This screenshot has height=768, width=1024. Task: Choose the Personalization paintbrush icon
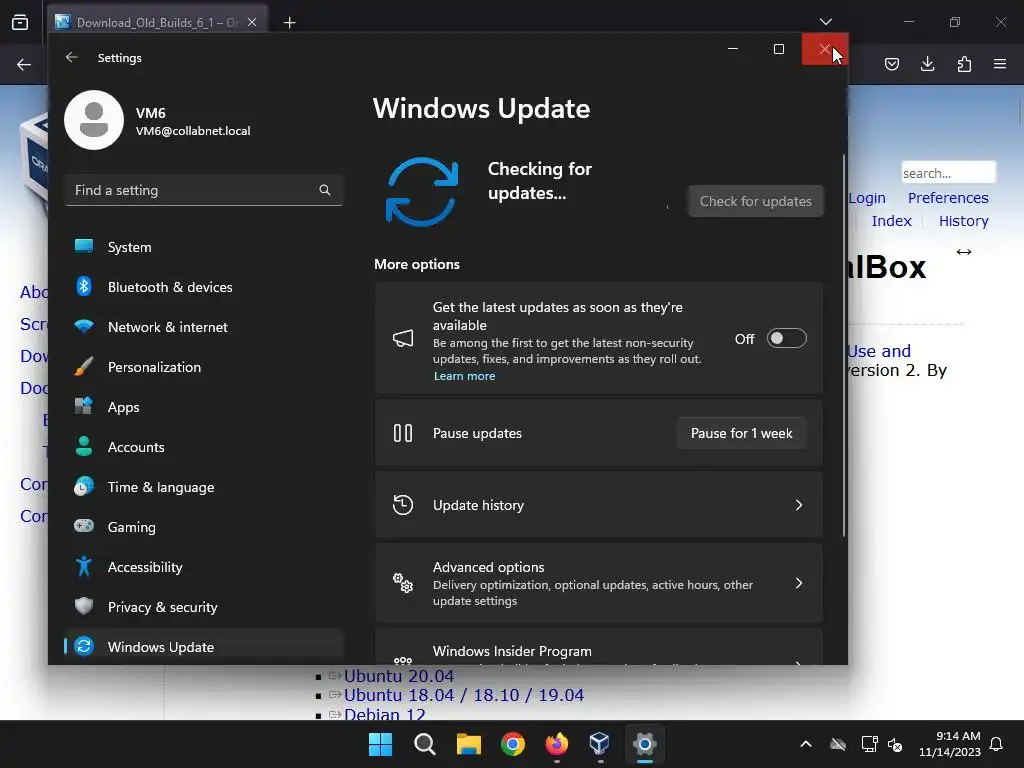point(84,366)
